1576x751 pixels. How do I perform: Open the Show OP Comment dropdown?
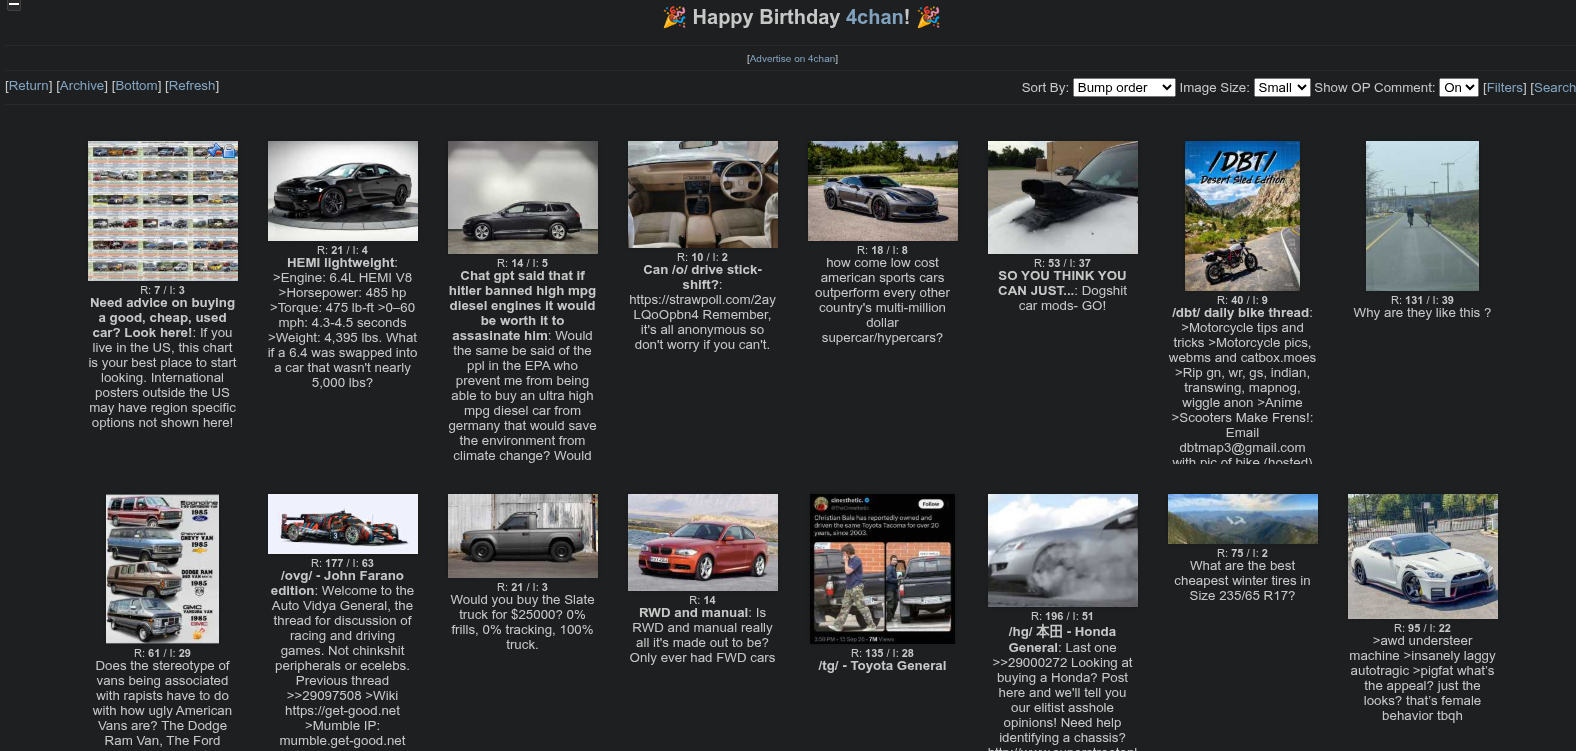coord(1459,88)
